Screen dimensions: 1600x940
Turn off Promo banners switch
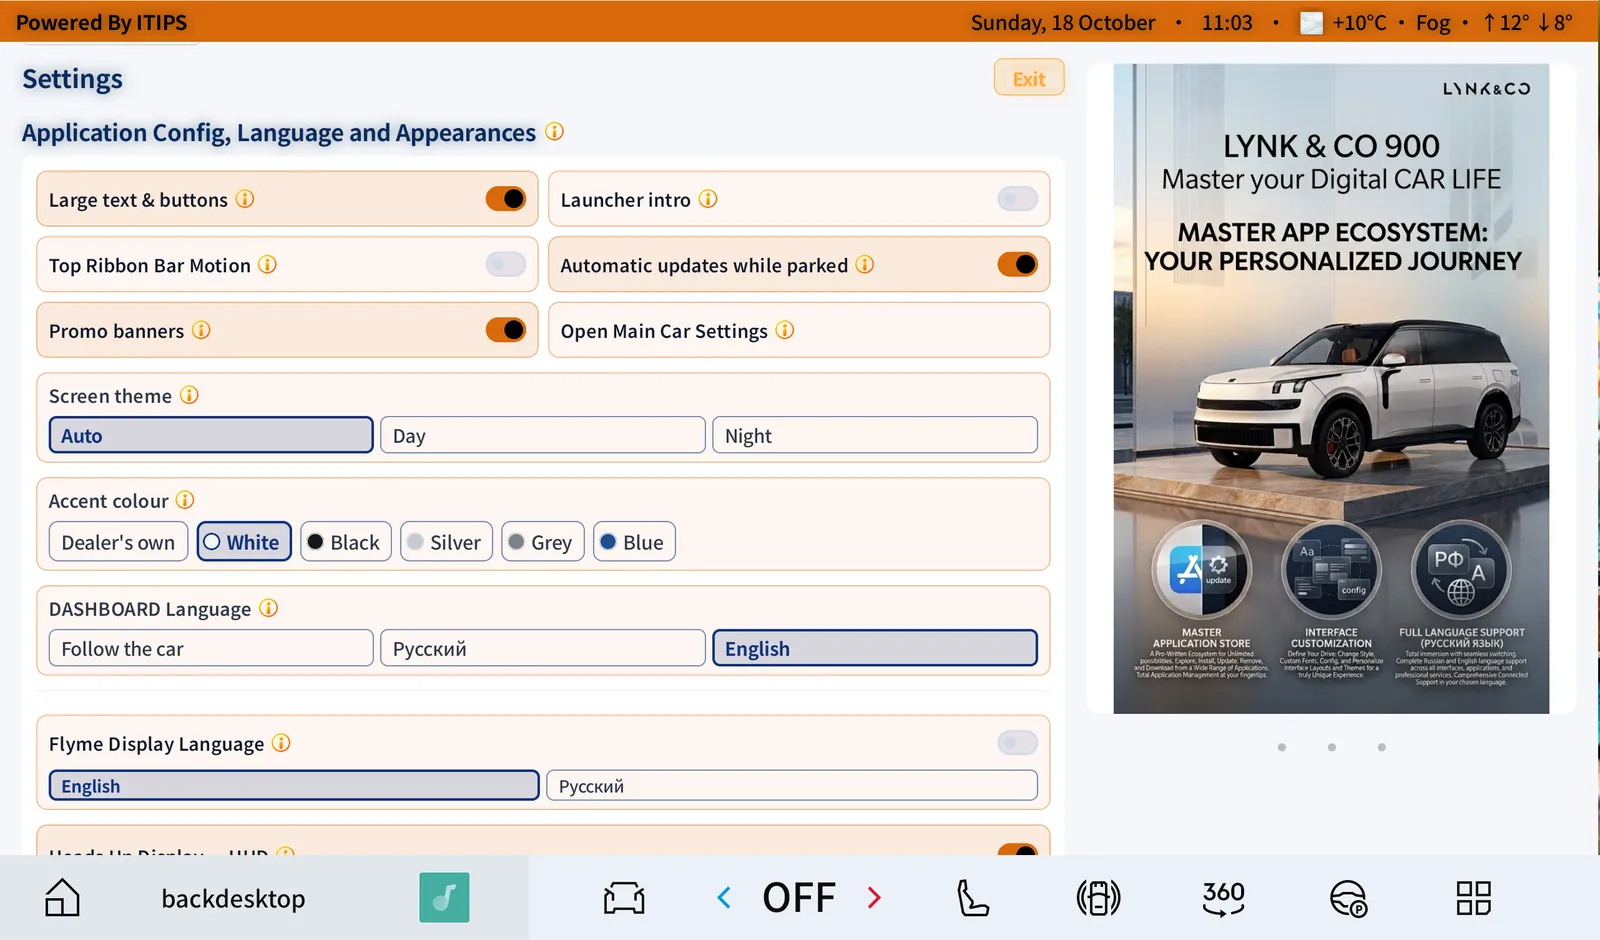506,330
